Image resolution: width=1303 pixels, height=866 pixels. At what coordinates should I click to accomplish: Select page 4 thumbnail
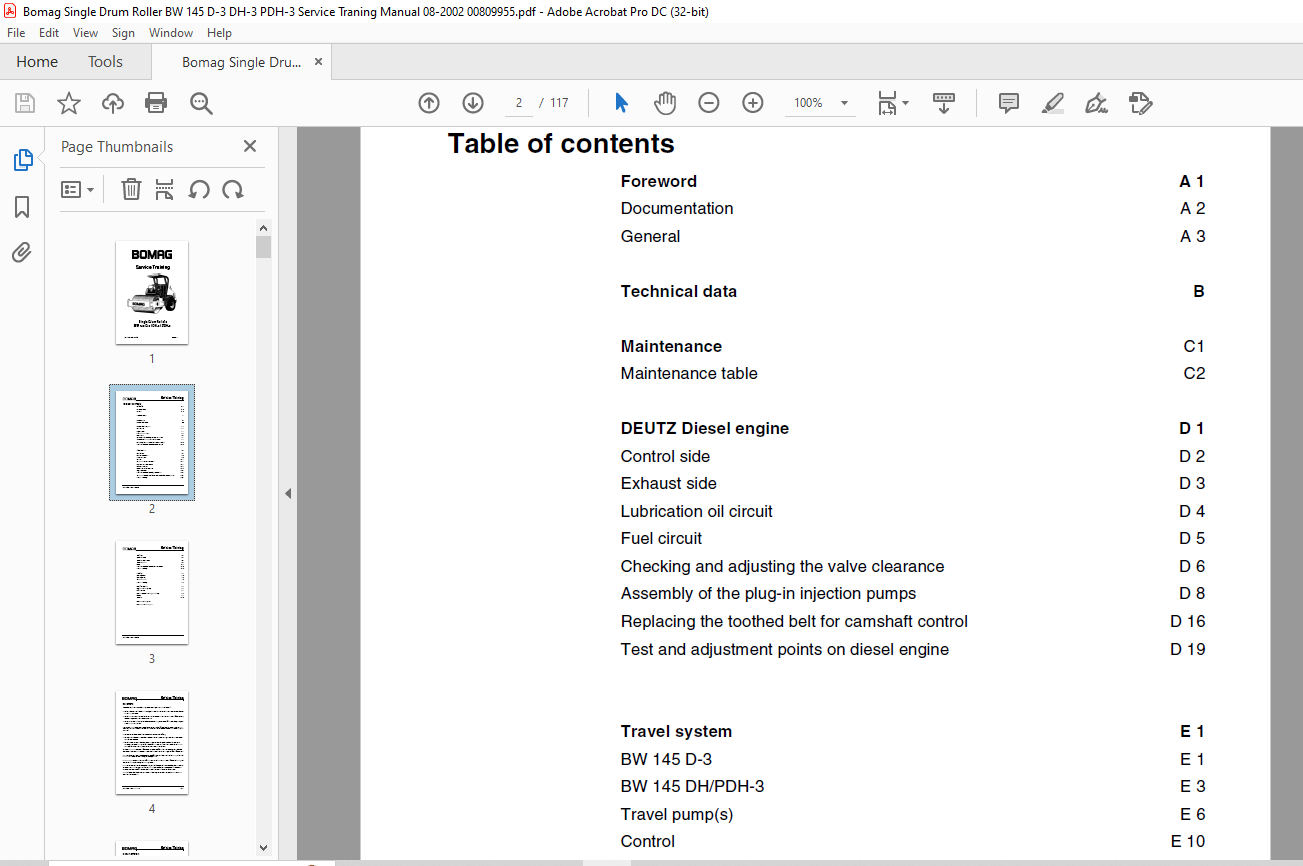tap(152, 743)
